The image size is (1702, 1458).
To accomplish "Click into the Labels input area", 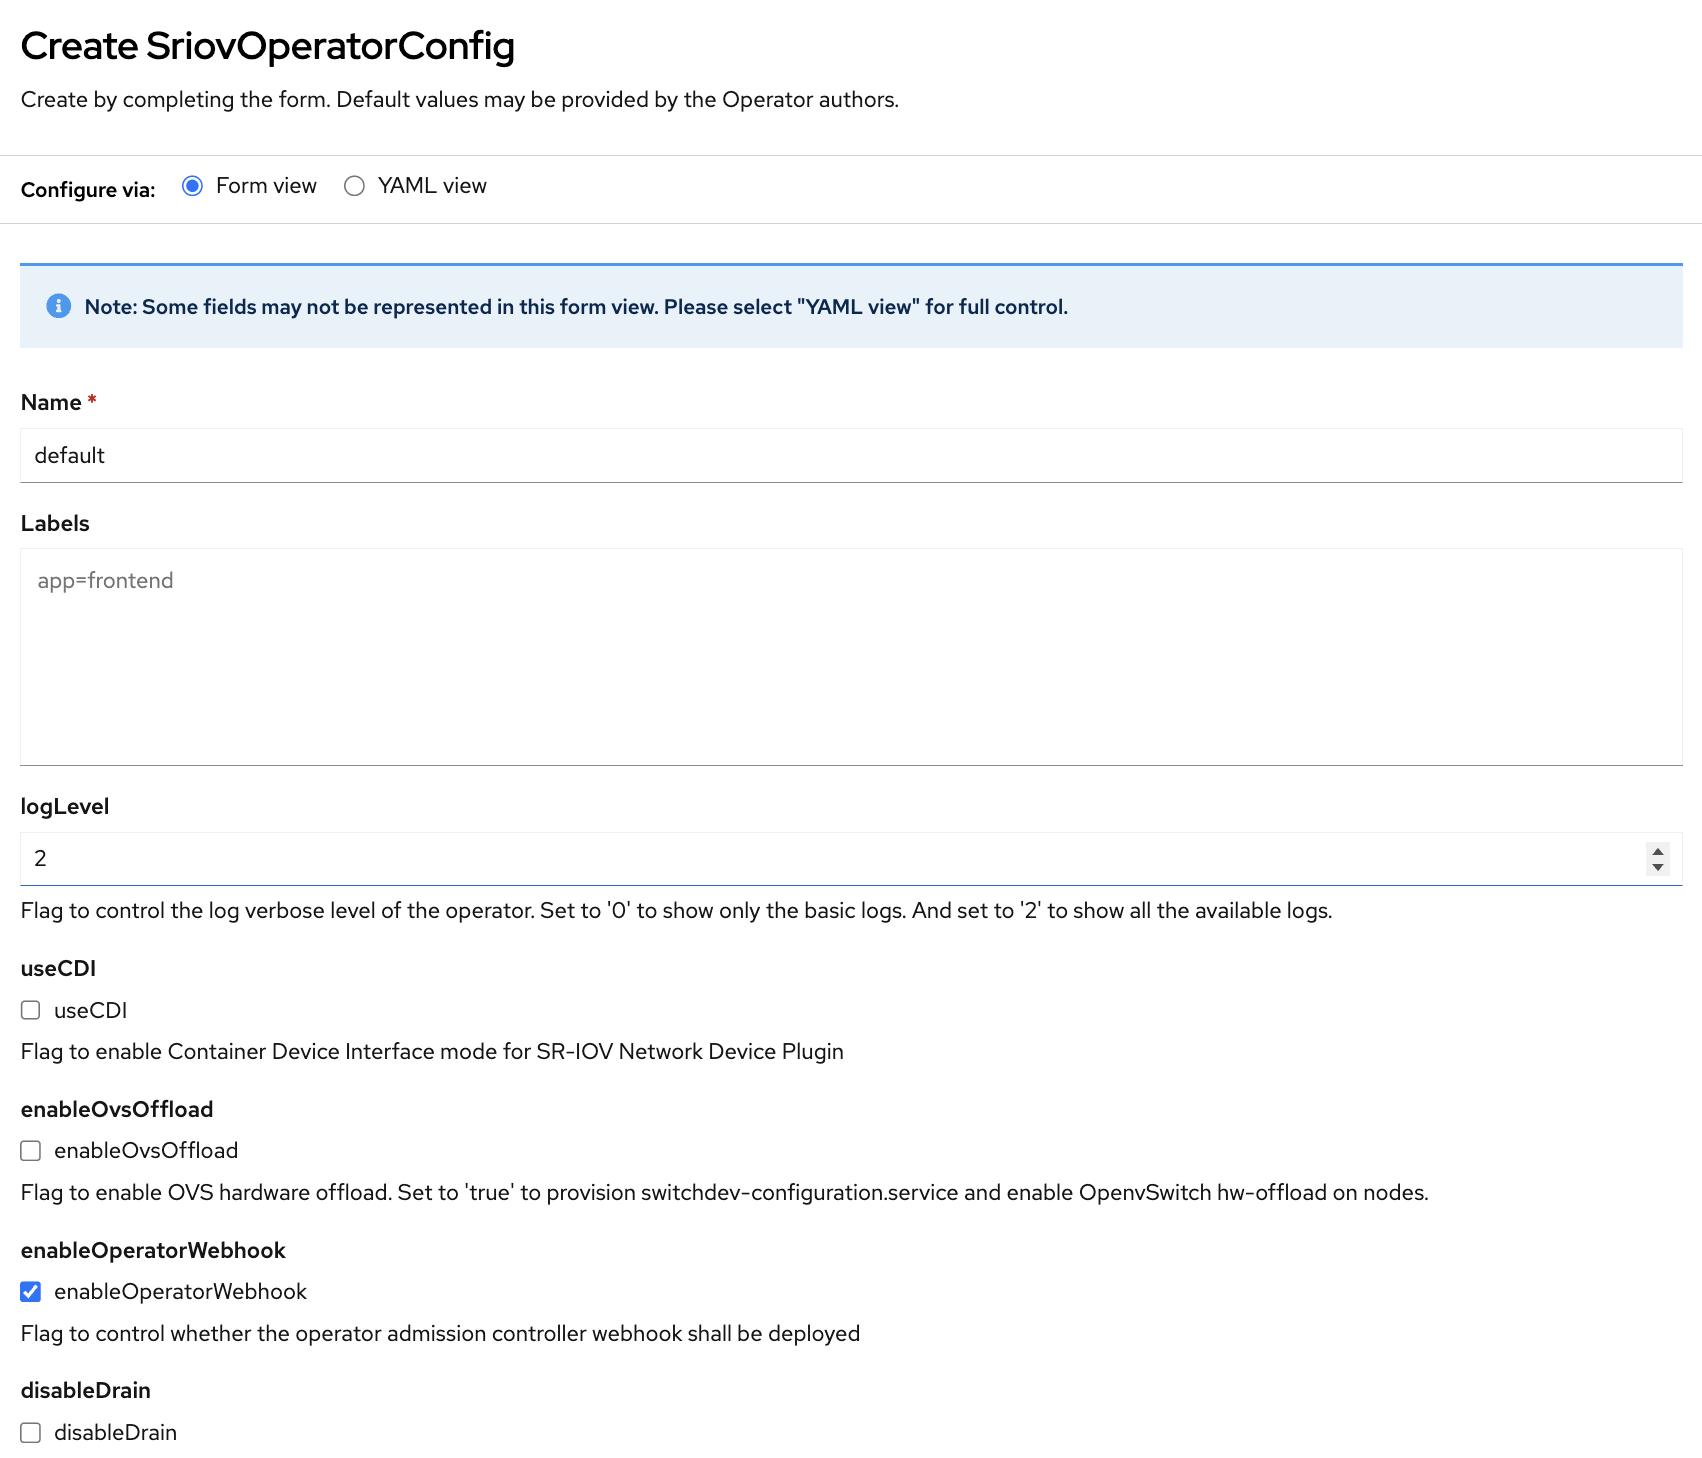I will pos(850,657).
